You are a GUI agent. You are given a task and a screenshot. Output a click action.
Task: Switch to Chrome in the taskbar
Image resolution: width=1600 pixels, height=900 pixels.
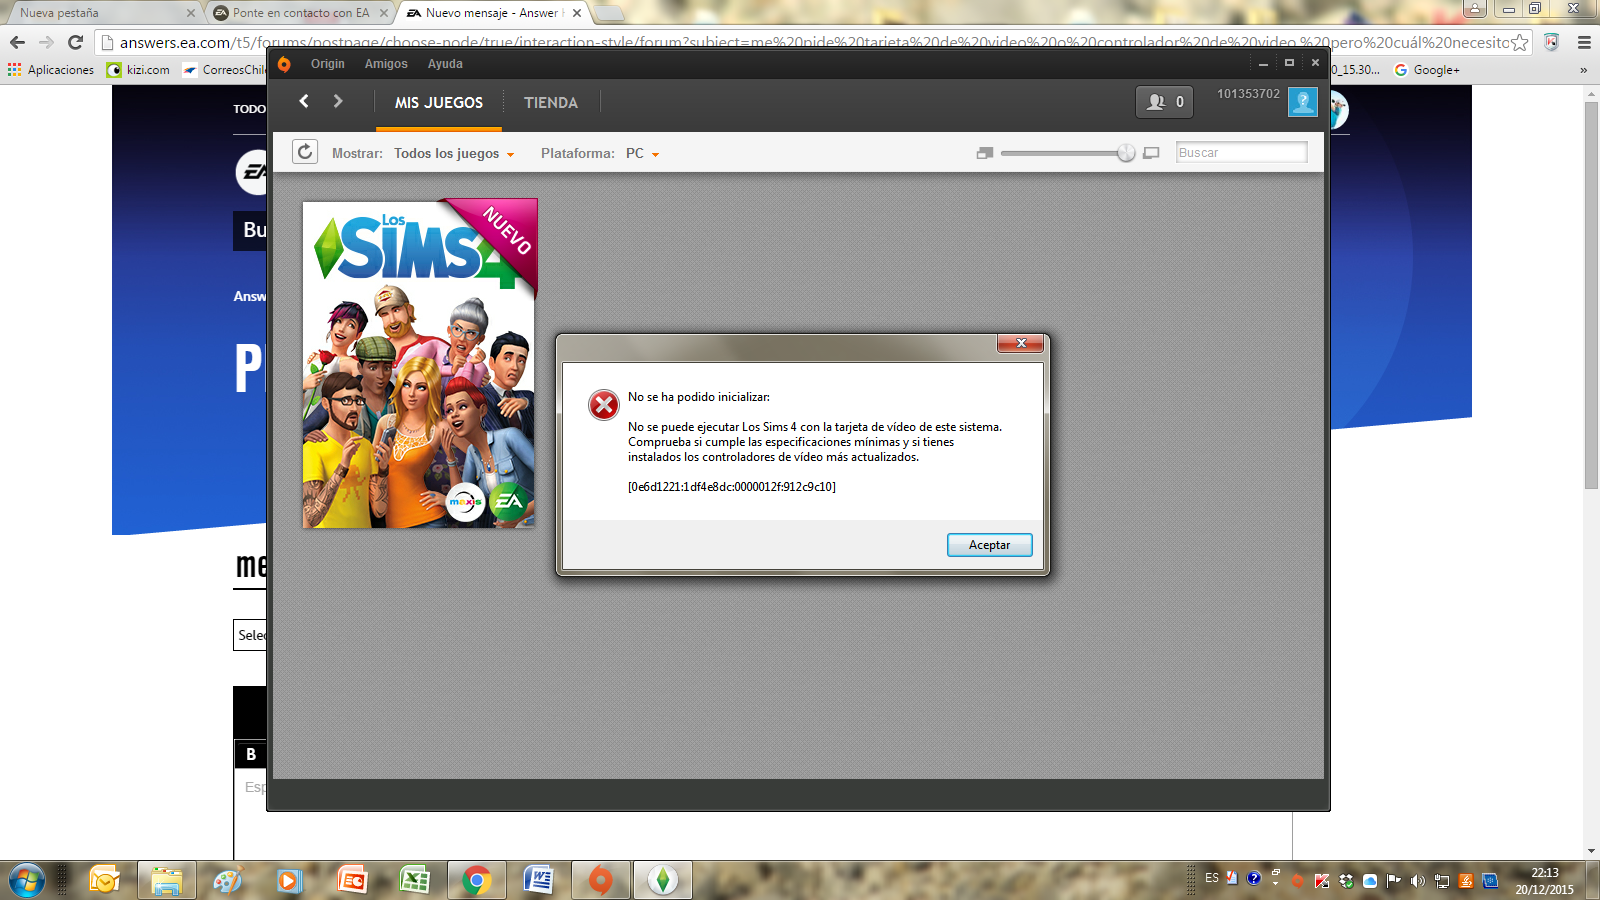(x=477, y=881)
